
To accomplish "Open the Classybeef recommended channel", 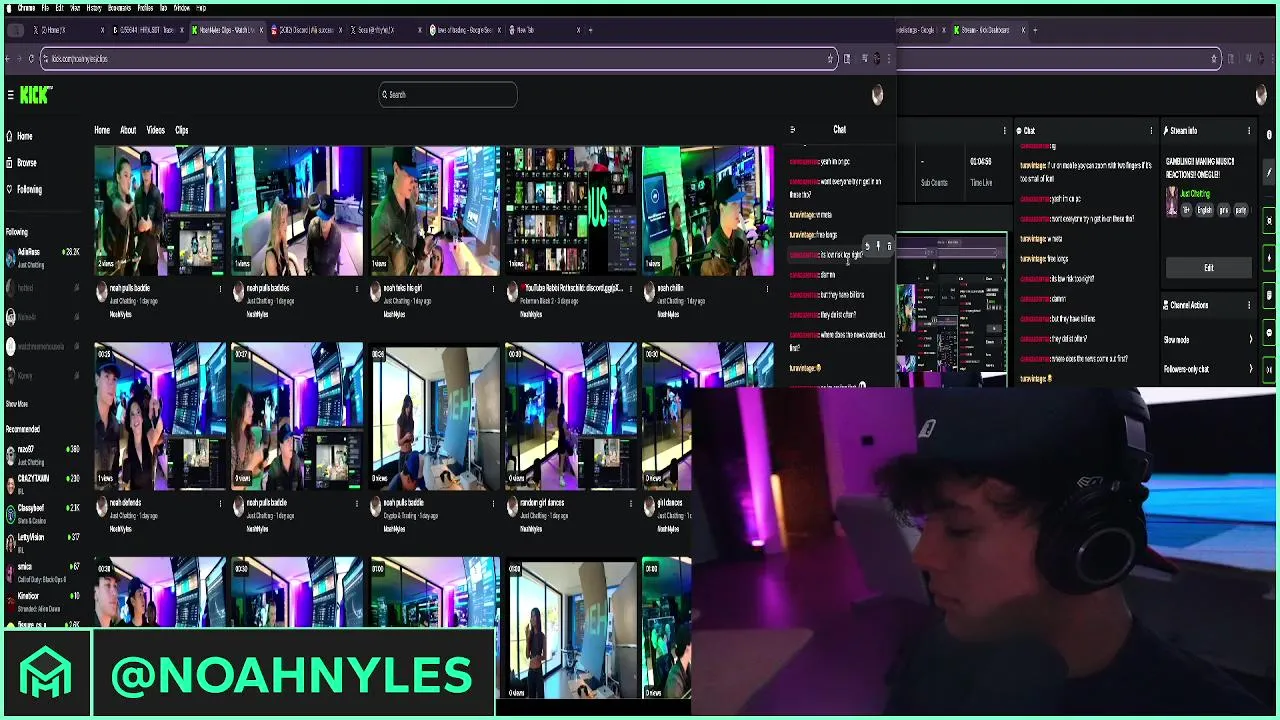I will (41, 513).
